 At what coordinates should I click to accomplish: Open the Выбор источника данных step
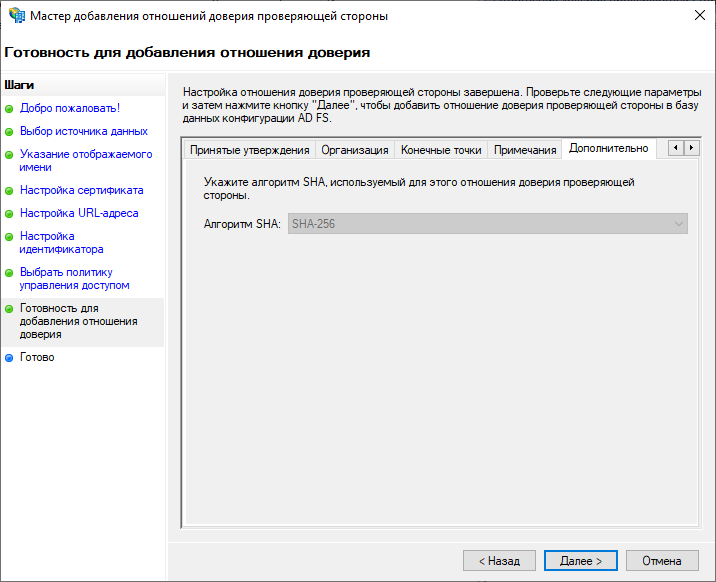[84, 131]
